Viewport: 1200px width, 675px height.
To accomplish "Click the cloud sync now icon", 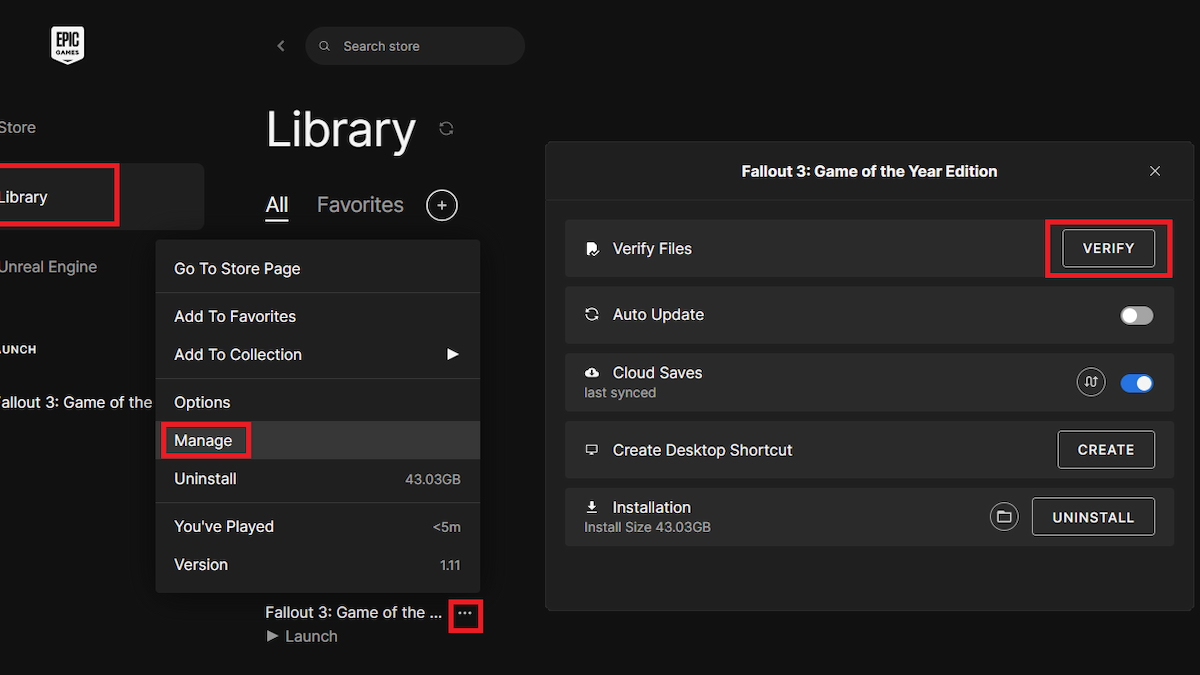I will [1091, 382].
